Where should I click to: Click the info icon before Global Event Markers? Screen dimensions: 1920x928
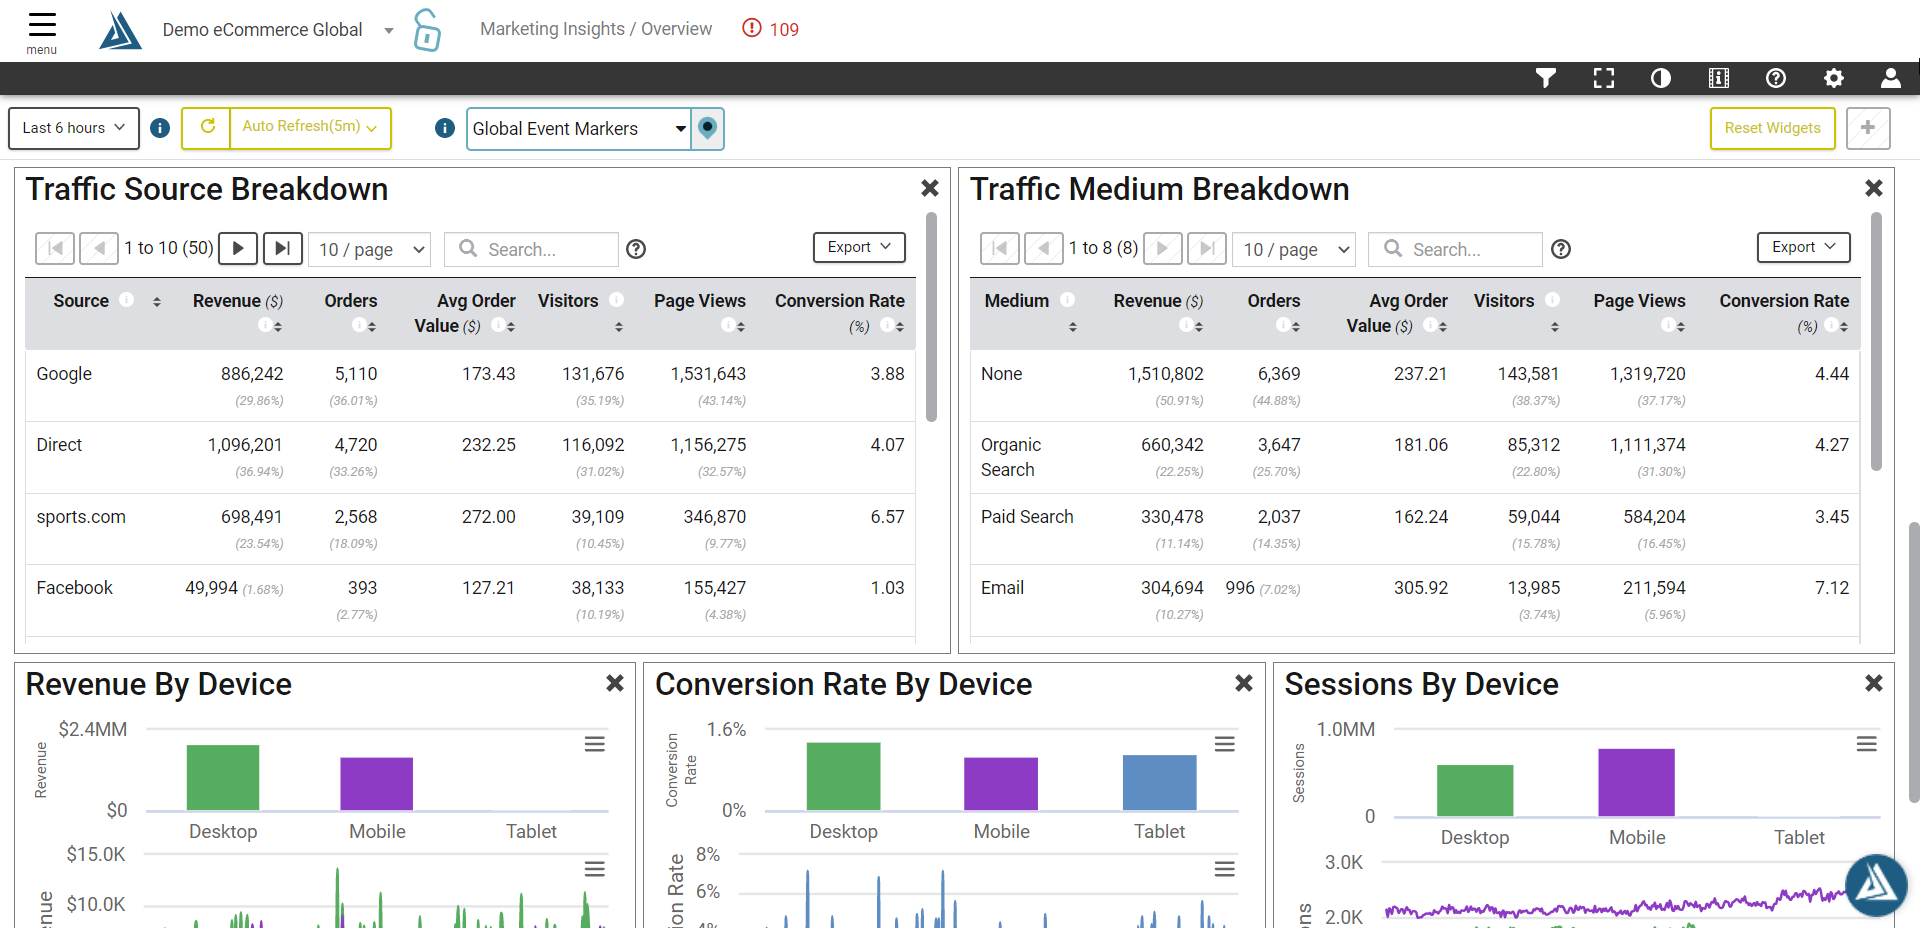tap(445, 128)
